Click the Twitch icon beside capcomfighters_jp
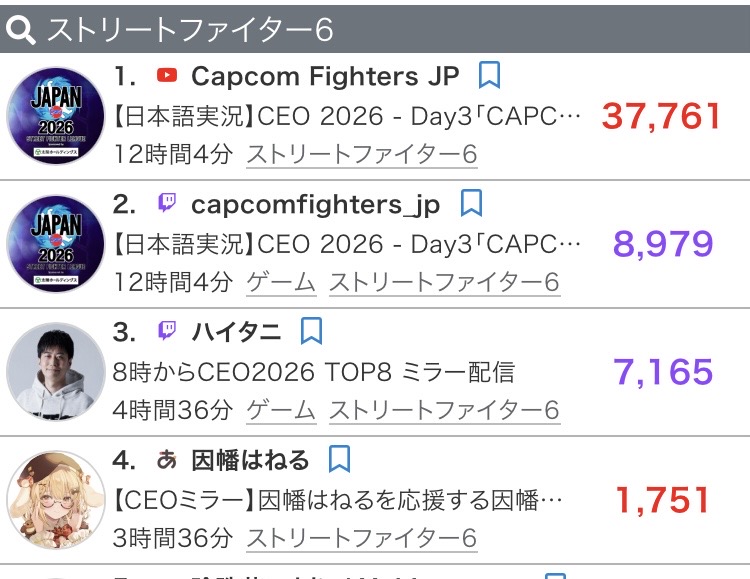 coord(167,203)
